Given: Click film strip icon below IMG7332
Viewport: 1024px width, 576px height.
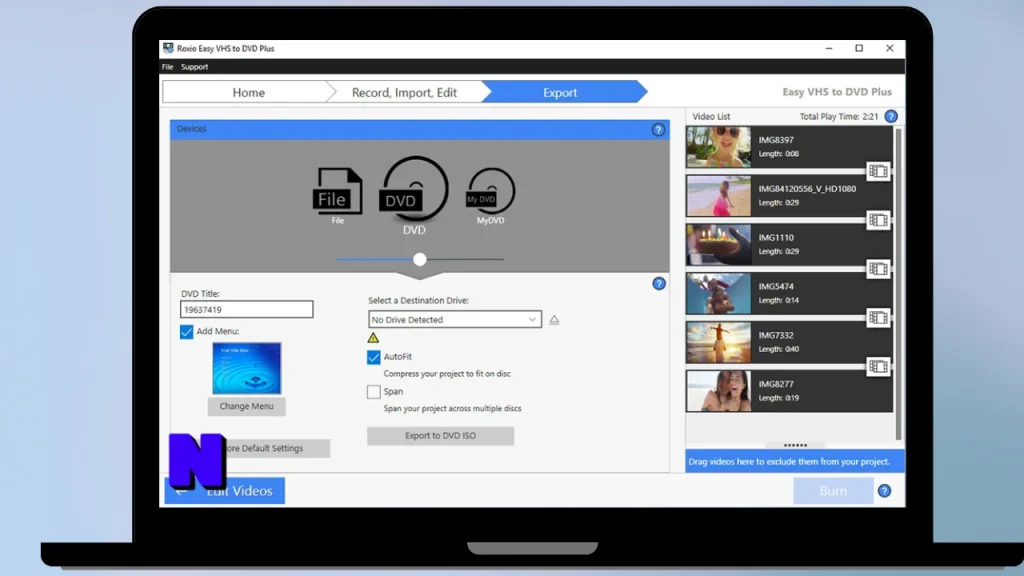Looking at the screenshot, I should pyautogui.click(x=878, y=366).
